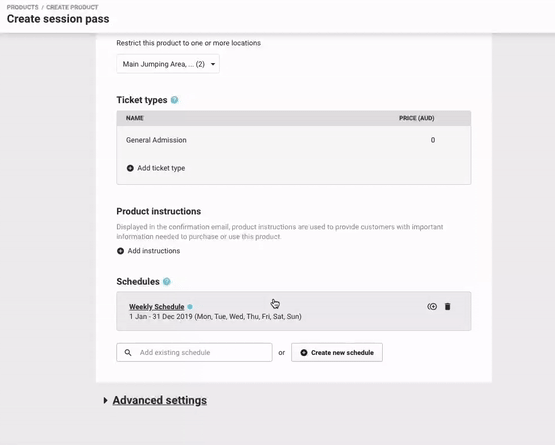Open the Weekly Schedule link
Screen dimensions: 555x445
tap(156, 307)
